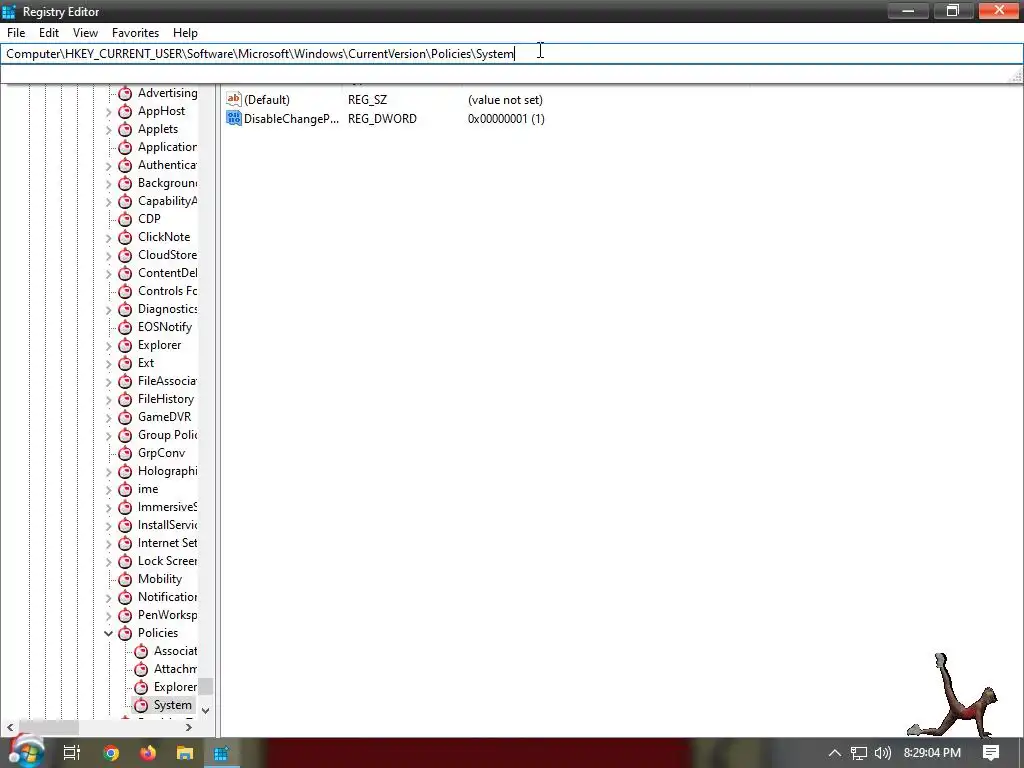The width and height of the screenshot is (1024, 768).
Task: Open File Explorer from the taskbar
Action: click(x=185, y=753)
